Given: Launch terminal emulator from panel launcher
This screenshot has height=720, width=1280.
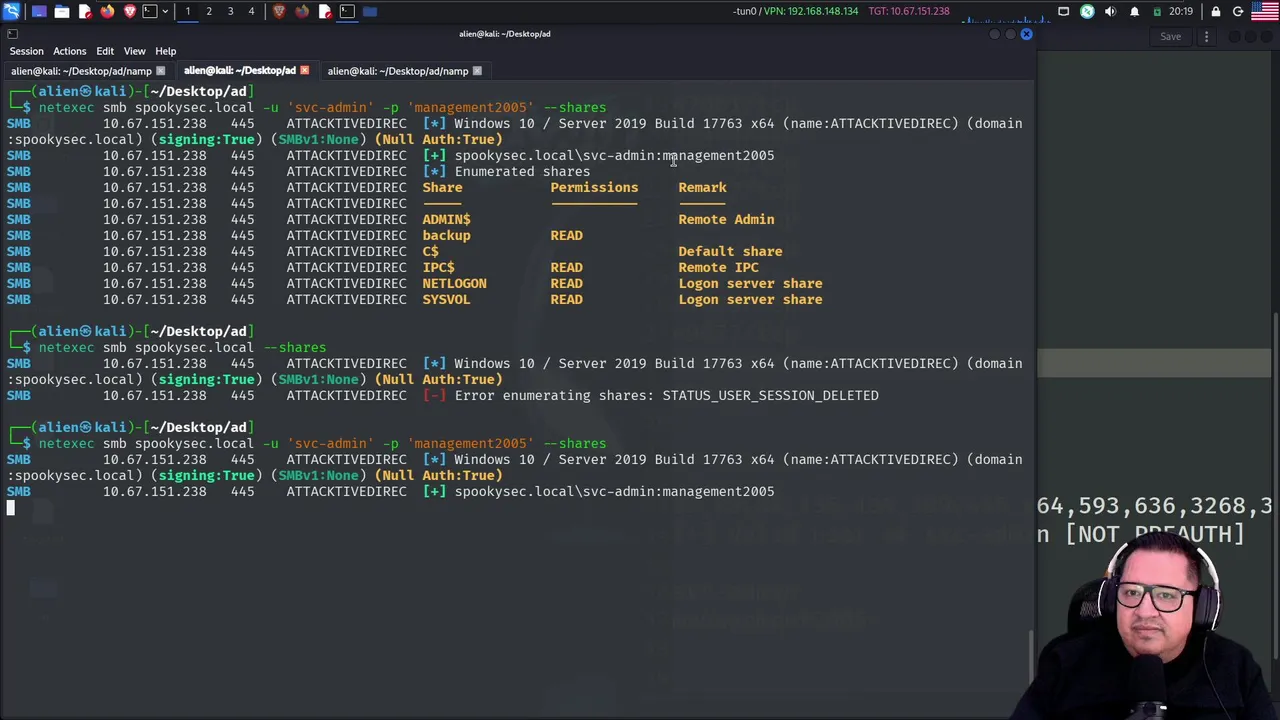Looking at the screenshot, I should tap(150, 11).
